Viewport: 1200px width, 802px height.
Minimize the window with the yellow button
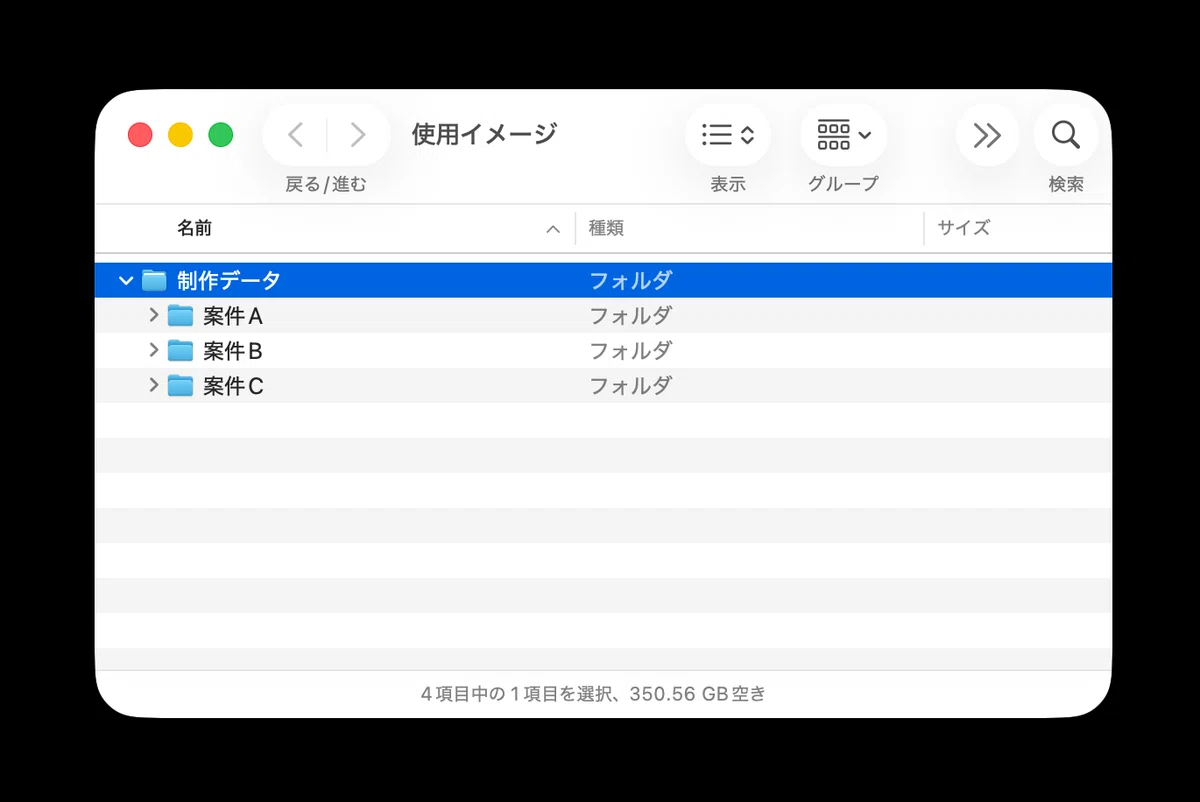pyautogui.click(x=180, y=135)
